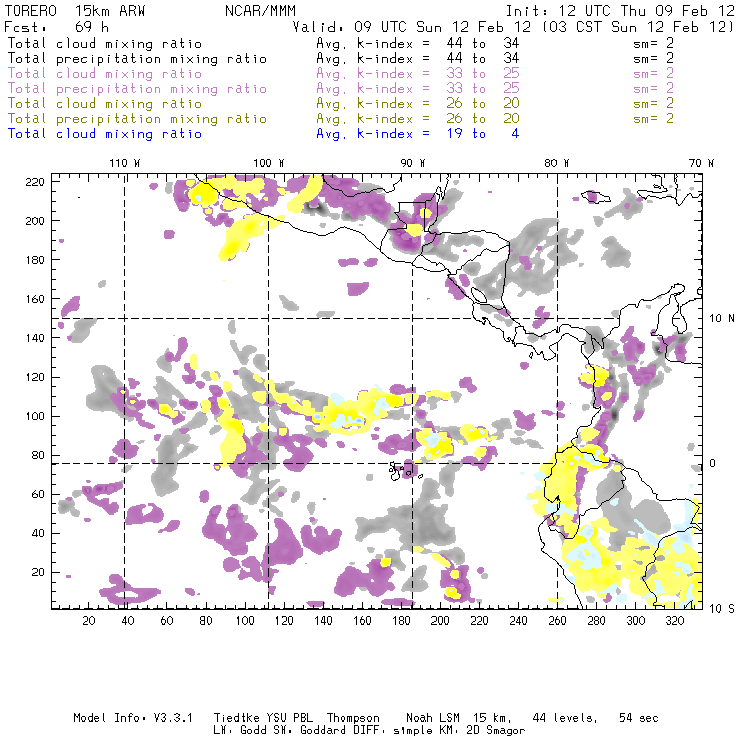The image size is (740, 740).
Task: Click the '180' tick on vertical axis
Action: (x=35, y=260)
